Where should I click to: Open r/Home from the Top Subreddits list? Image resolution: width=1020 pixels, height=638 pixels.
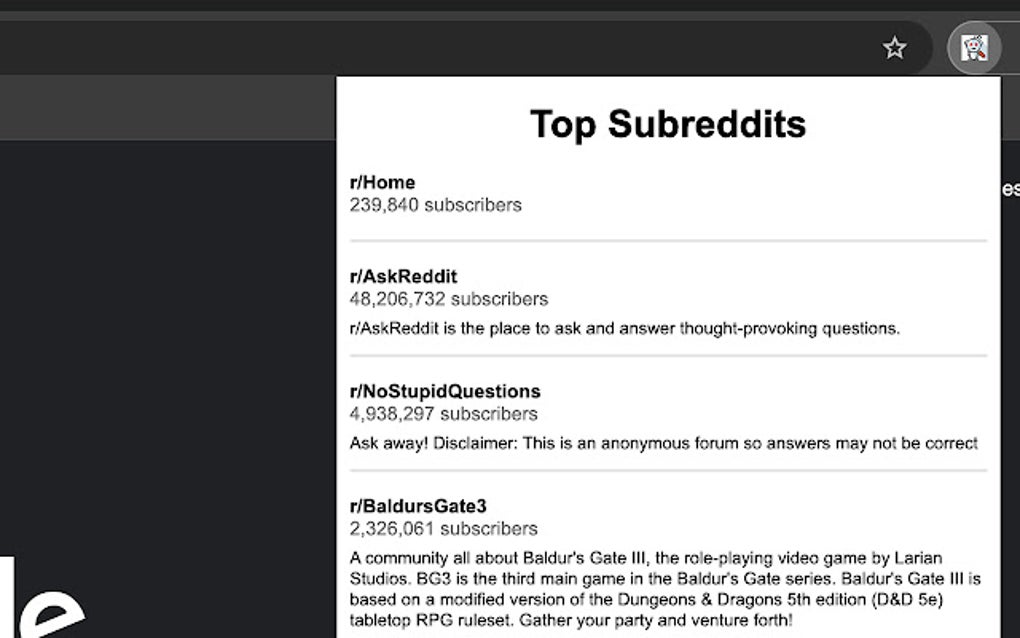click(x=382, y=182)
